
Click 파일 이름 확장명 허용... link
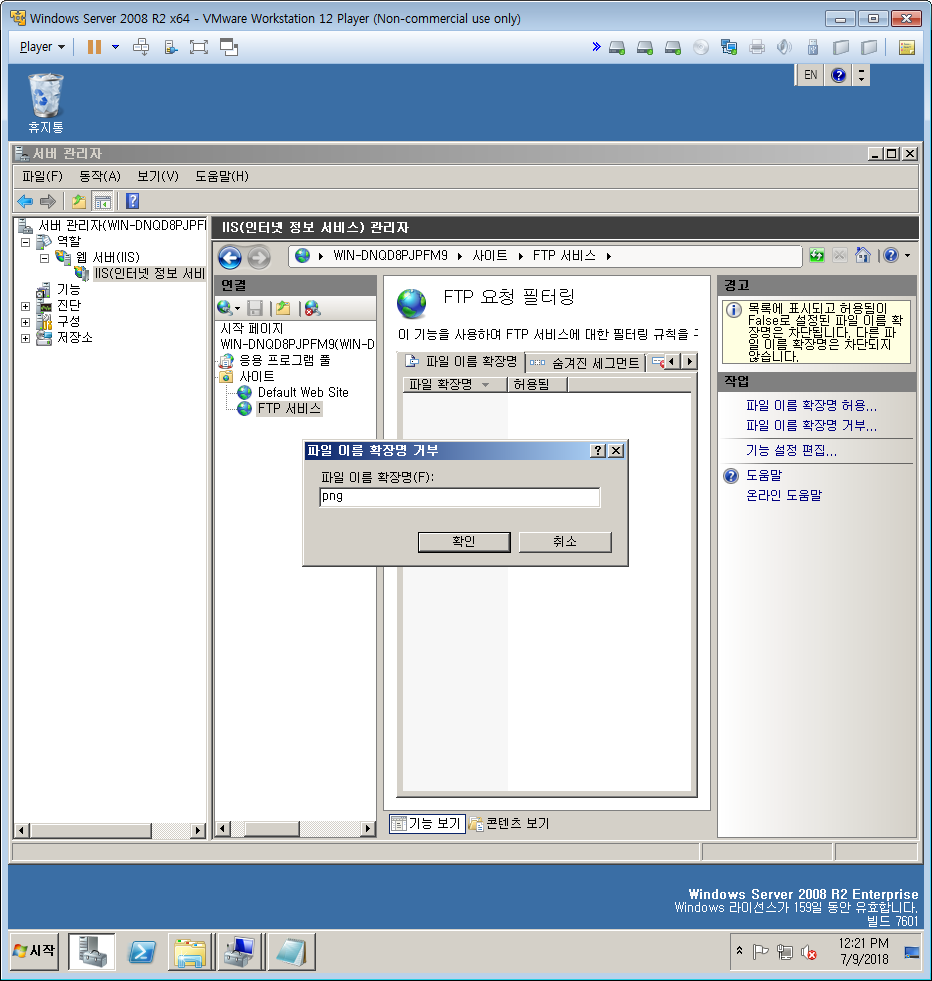(x=811, y=406)
